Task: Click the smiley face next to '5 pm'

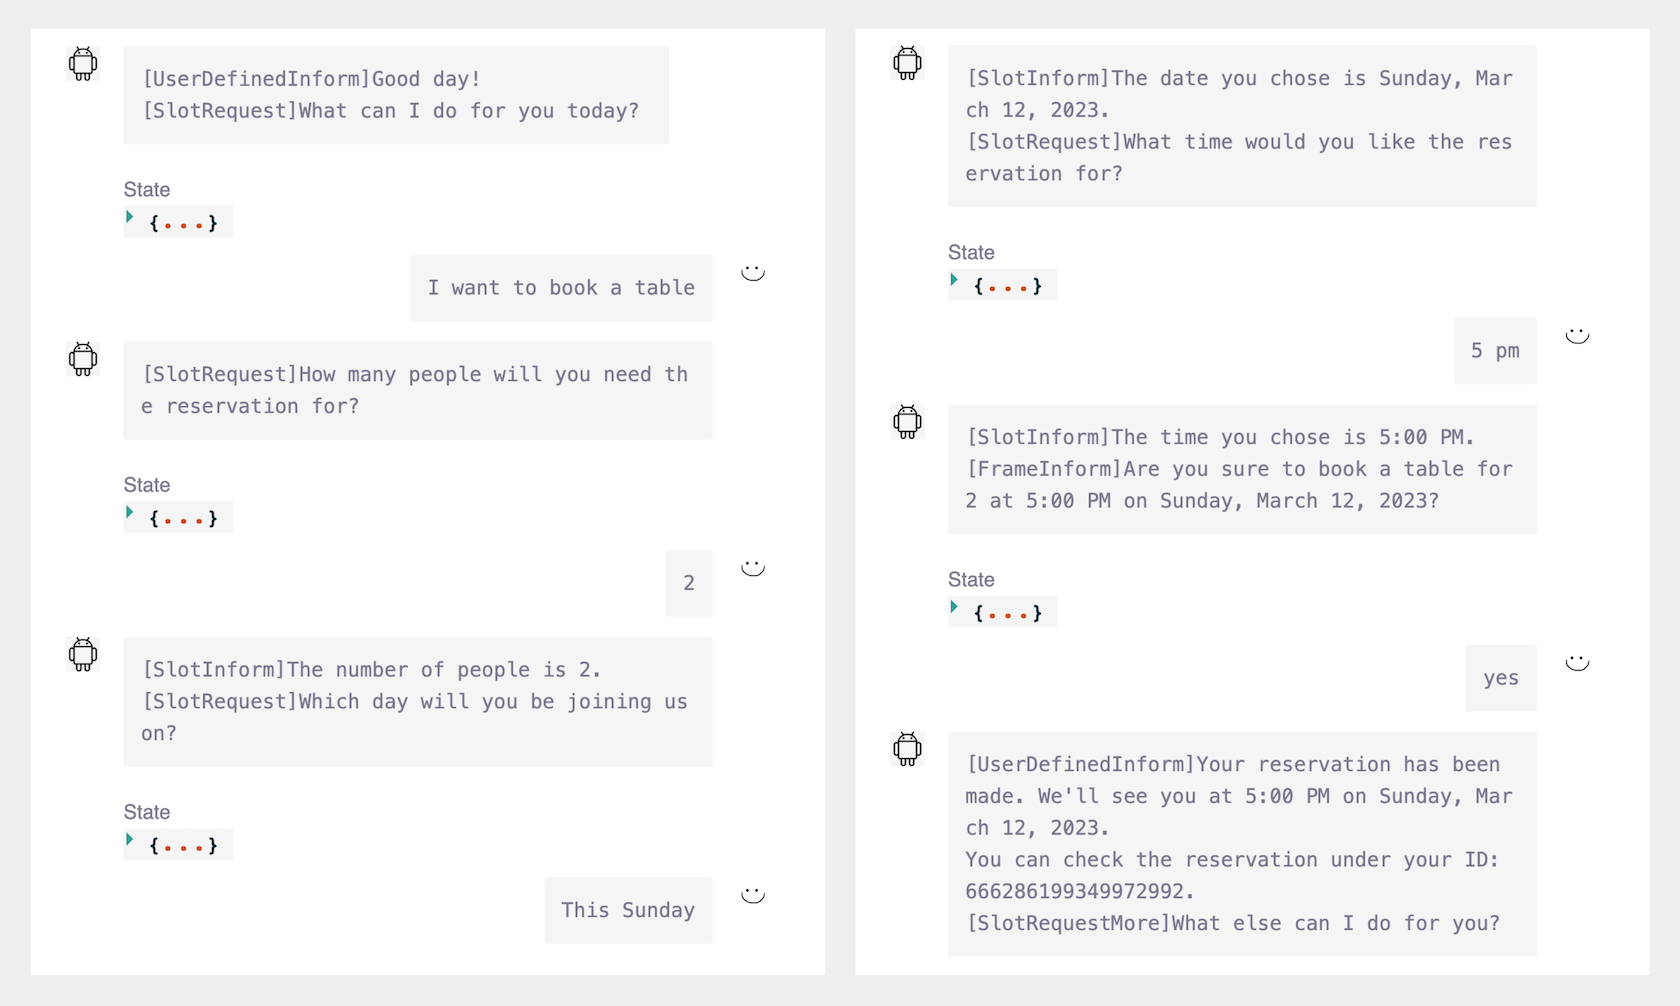Action: click(1577, 335)
